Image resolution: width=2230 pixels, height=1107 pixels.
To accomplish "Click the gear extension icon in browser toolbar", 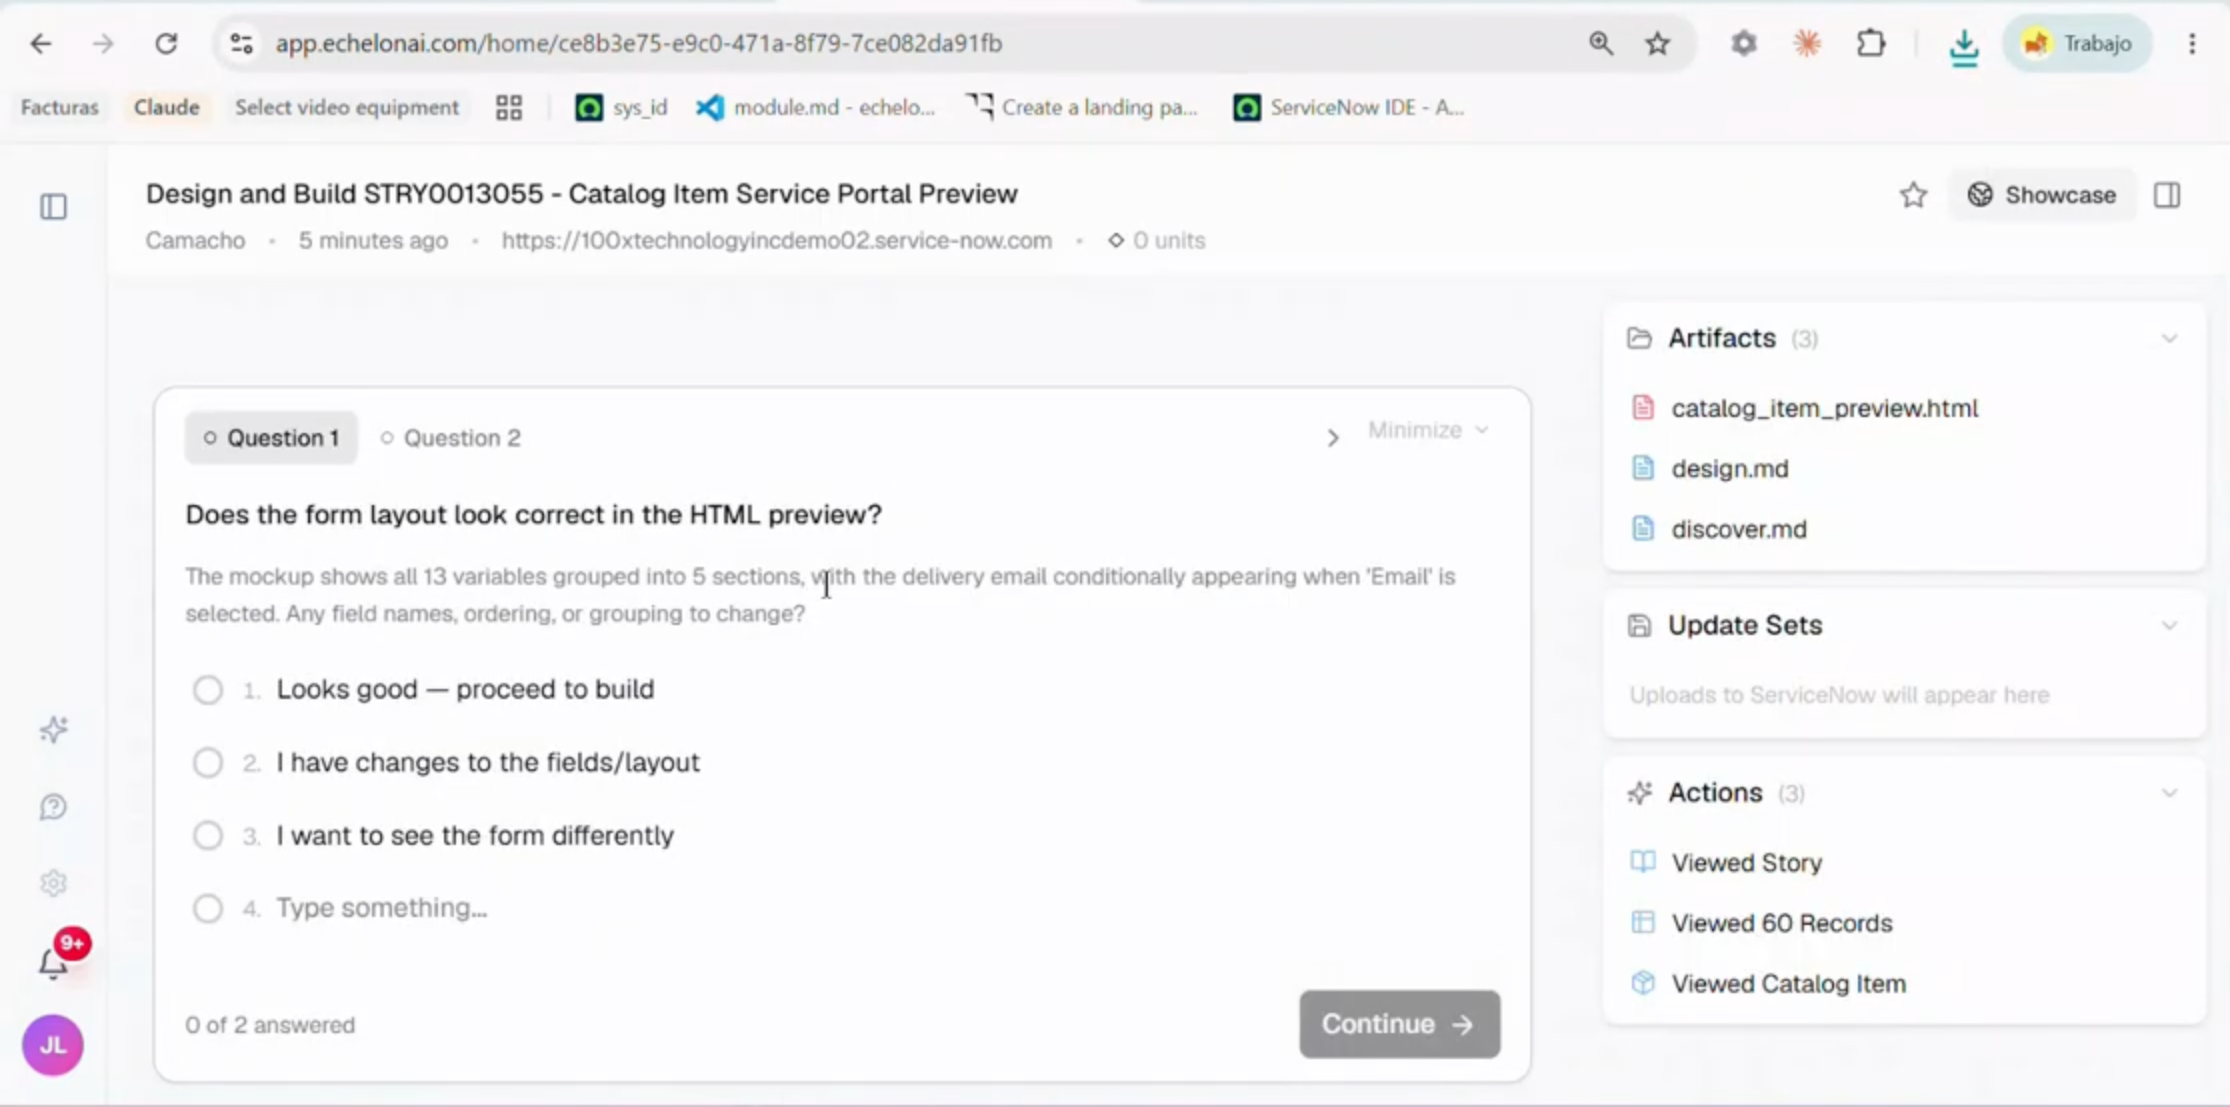I will (1744, 43).
